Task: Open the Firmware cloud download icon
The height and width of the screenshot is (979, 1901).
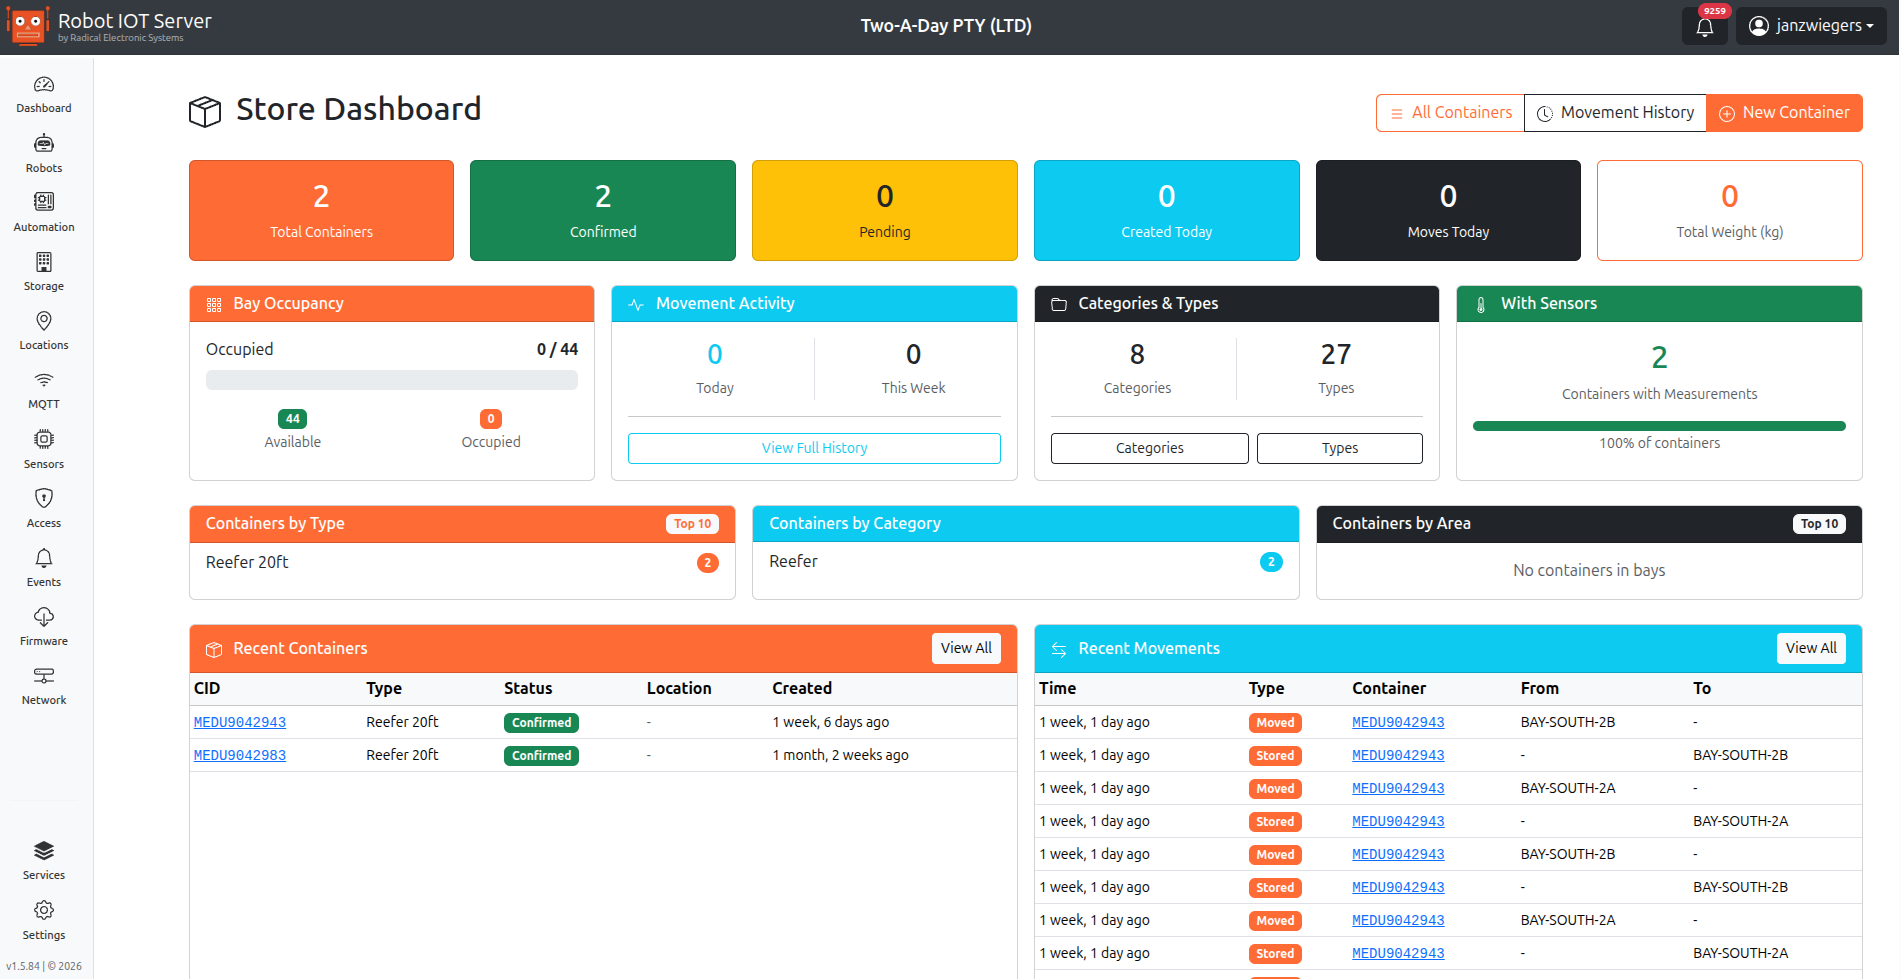Action: [44, 617]
